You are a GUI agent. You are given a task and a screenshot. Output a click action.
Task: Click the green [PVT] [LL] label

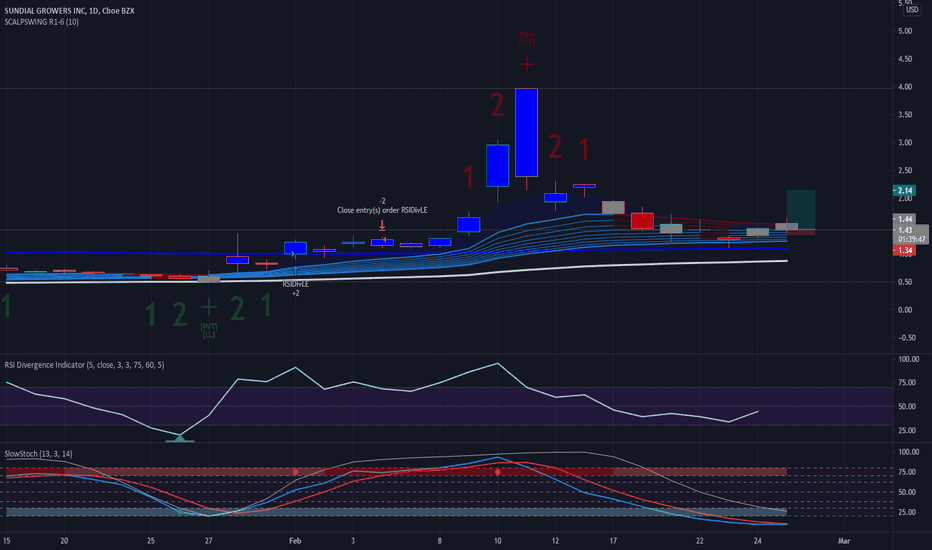point(209,331)
